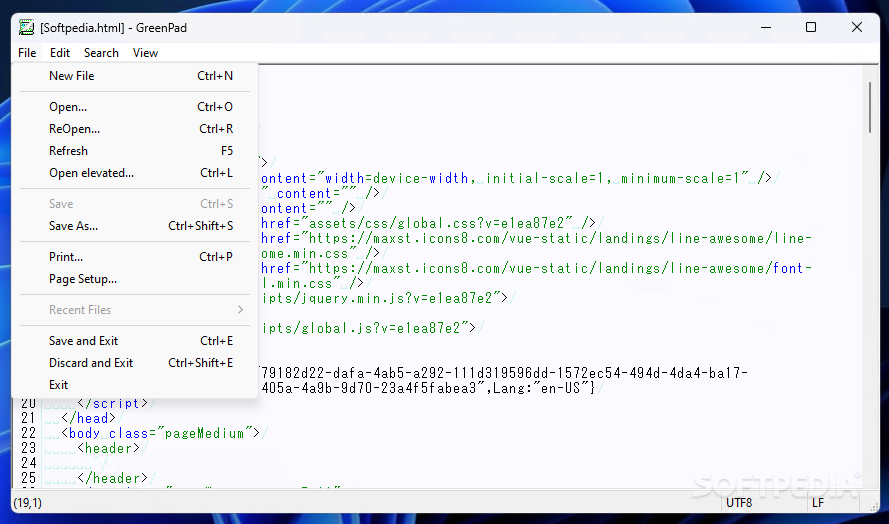Viewport: 889px width, 524px height.
Task: Choose Save As... entry
Action: [135, 226]
